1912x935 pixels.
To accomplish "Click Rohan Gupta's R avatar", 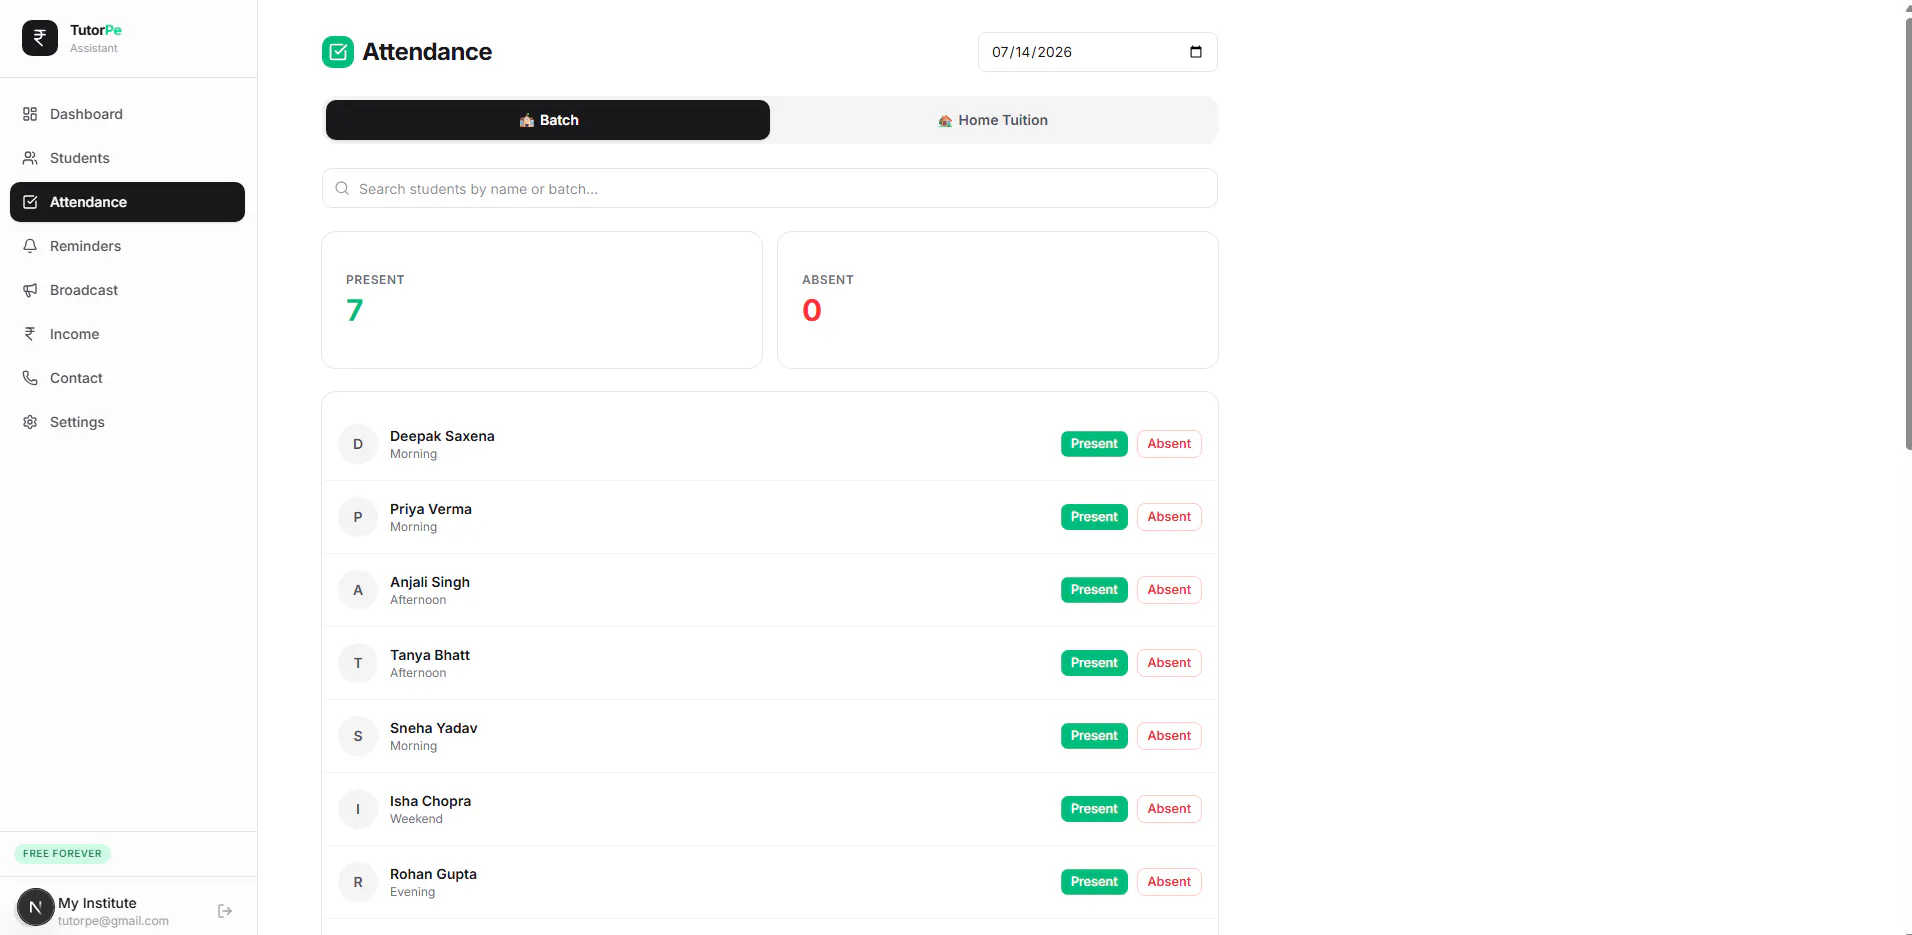I will pos(358,882).
